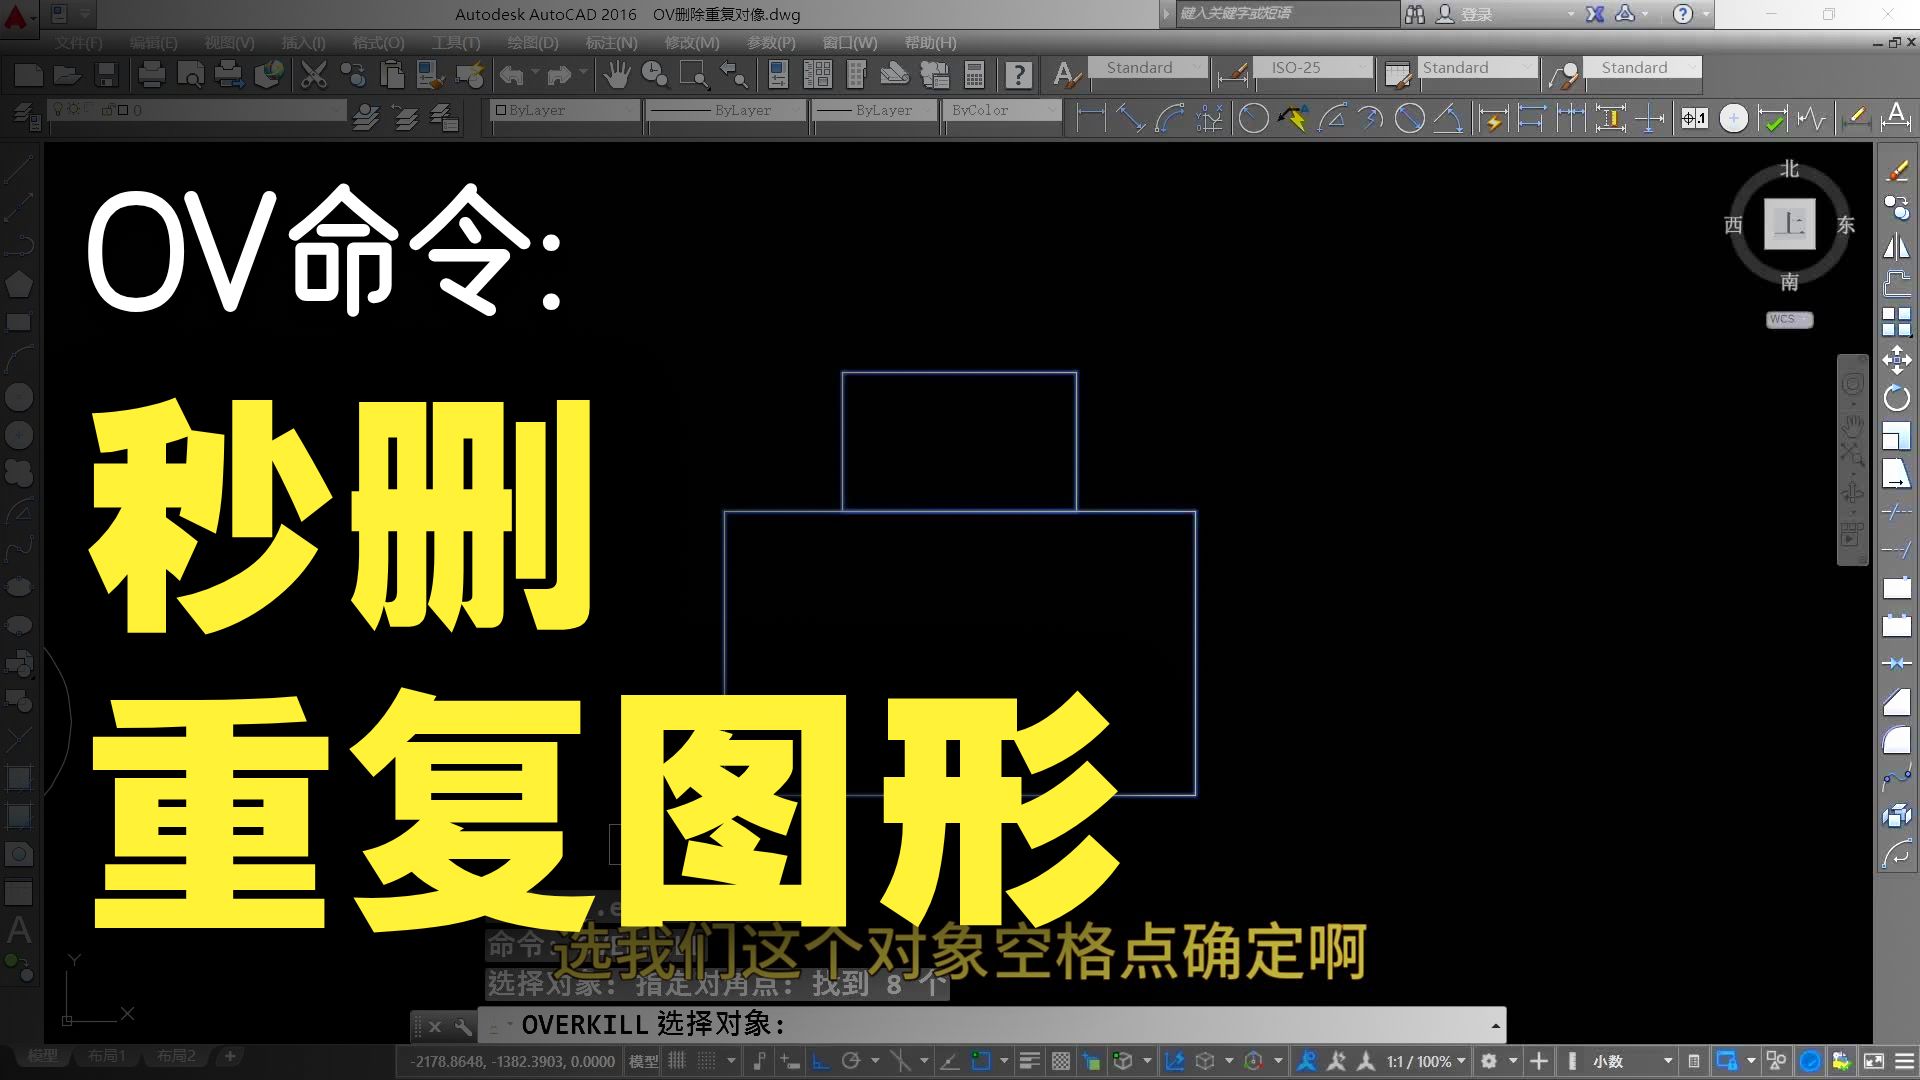Toggle Grid display in the status bar
Screen dimensions: 1920x1080
click(677, 1062)
